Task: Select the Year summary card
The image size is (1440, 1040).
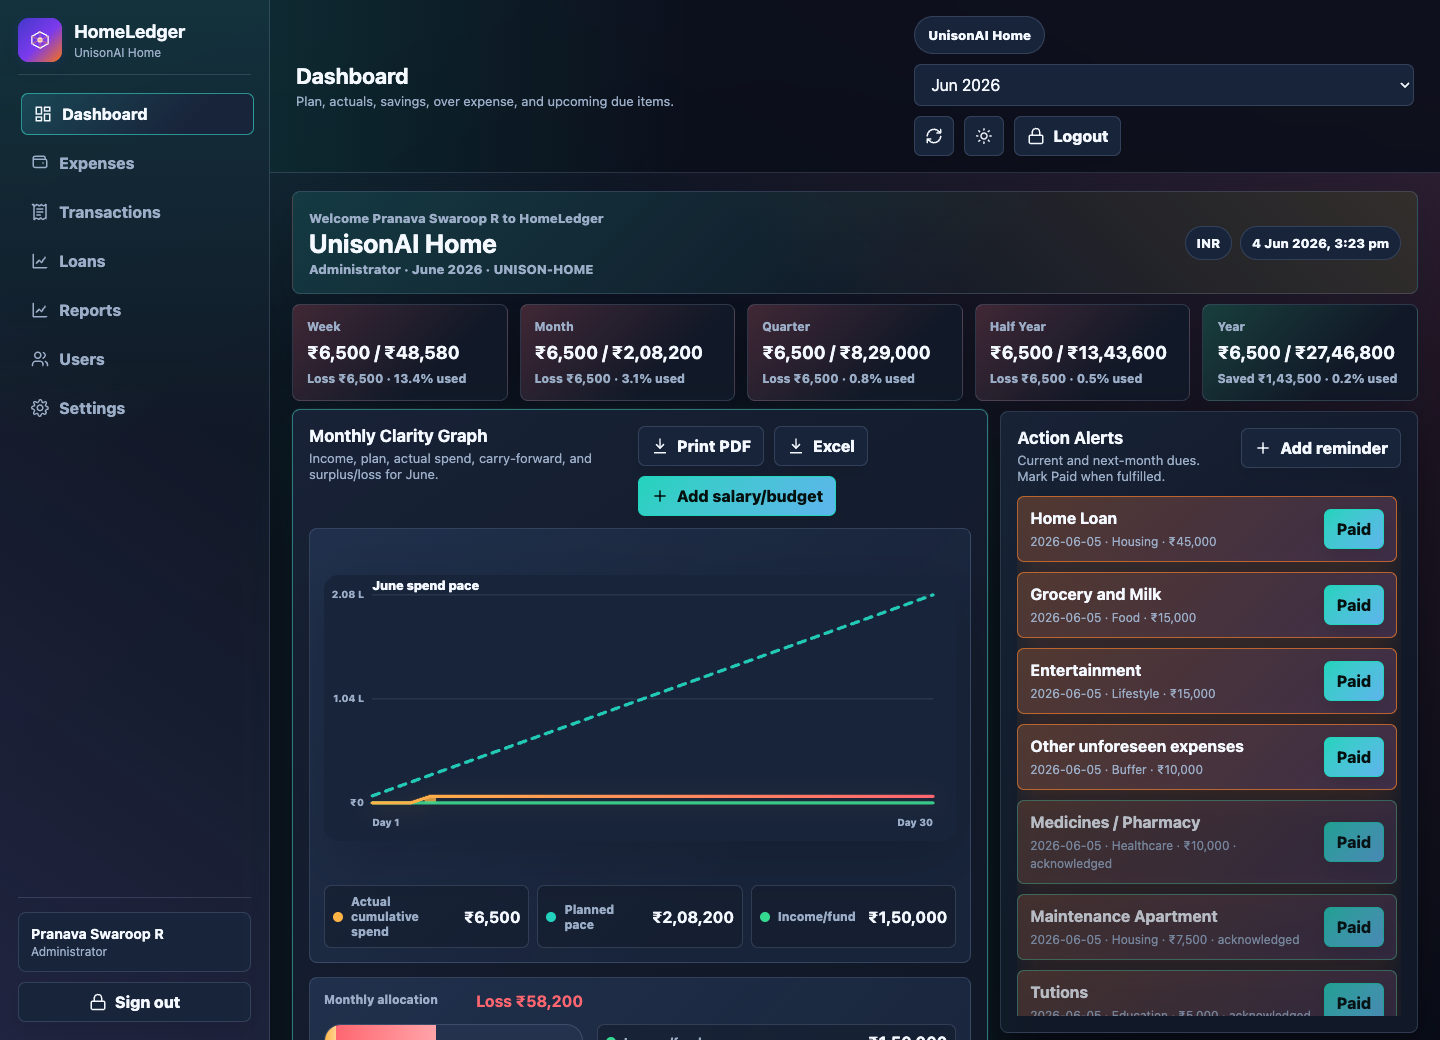Action: [1310, 352]
